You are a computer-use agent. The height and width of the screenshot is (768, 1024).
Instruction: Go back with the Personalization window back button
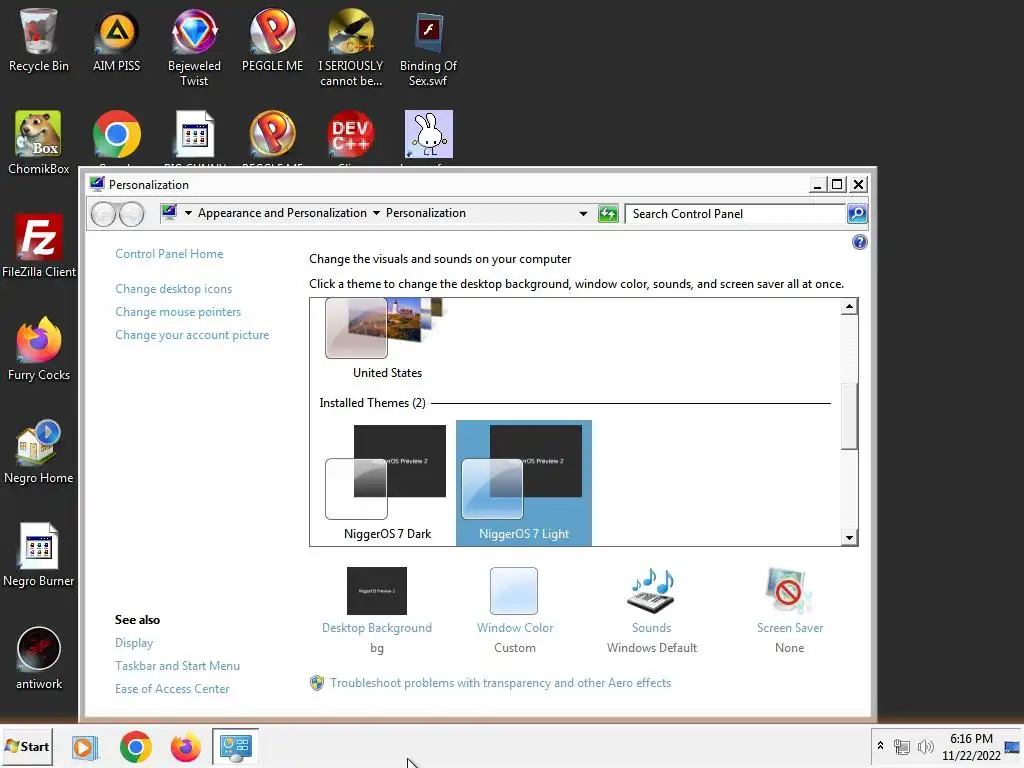click(x=103, y=214)
